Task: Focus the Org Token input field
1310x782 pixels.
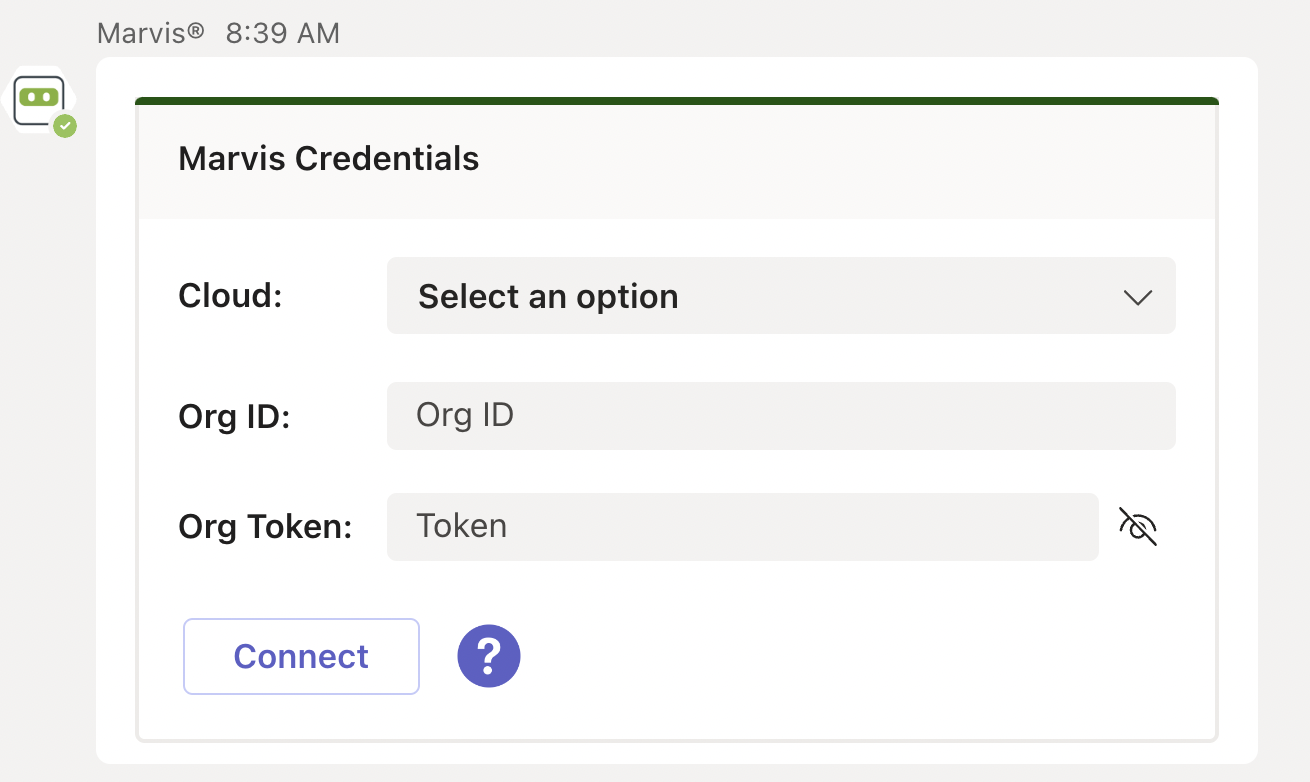Action: pos(742,526)
